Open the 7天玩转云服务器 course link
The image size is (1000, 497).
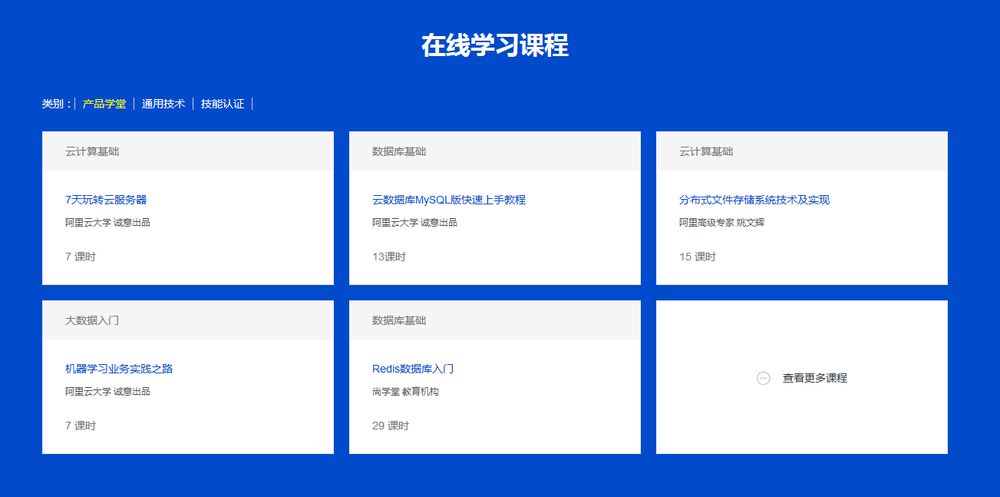tap(106, 200)
